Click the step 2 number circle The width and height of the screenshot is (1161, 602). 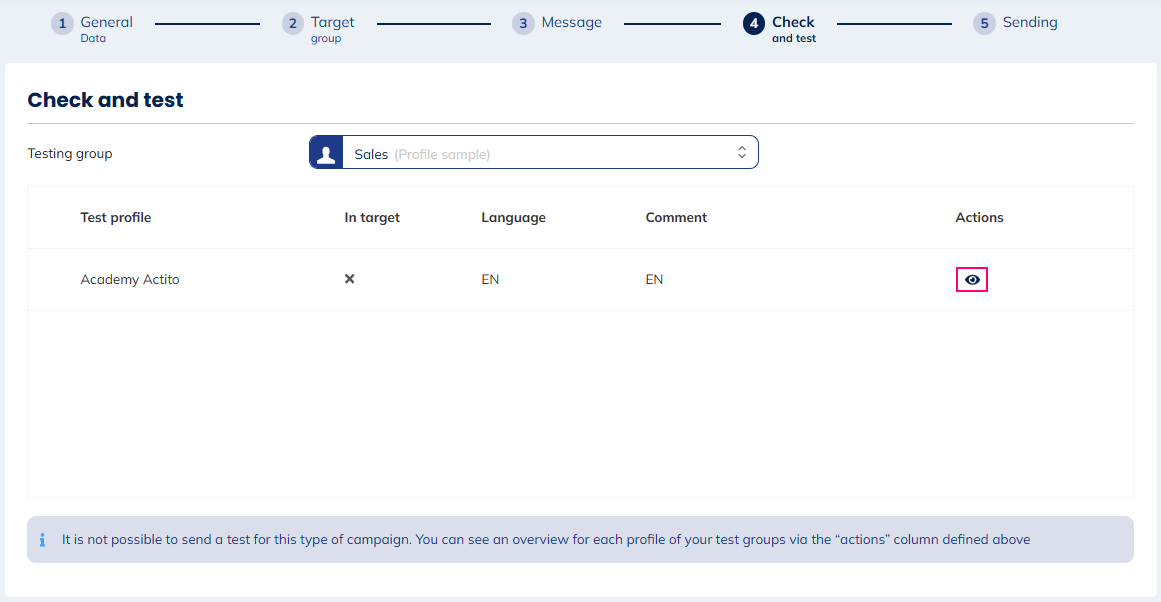(293, 24)
